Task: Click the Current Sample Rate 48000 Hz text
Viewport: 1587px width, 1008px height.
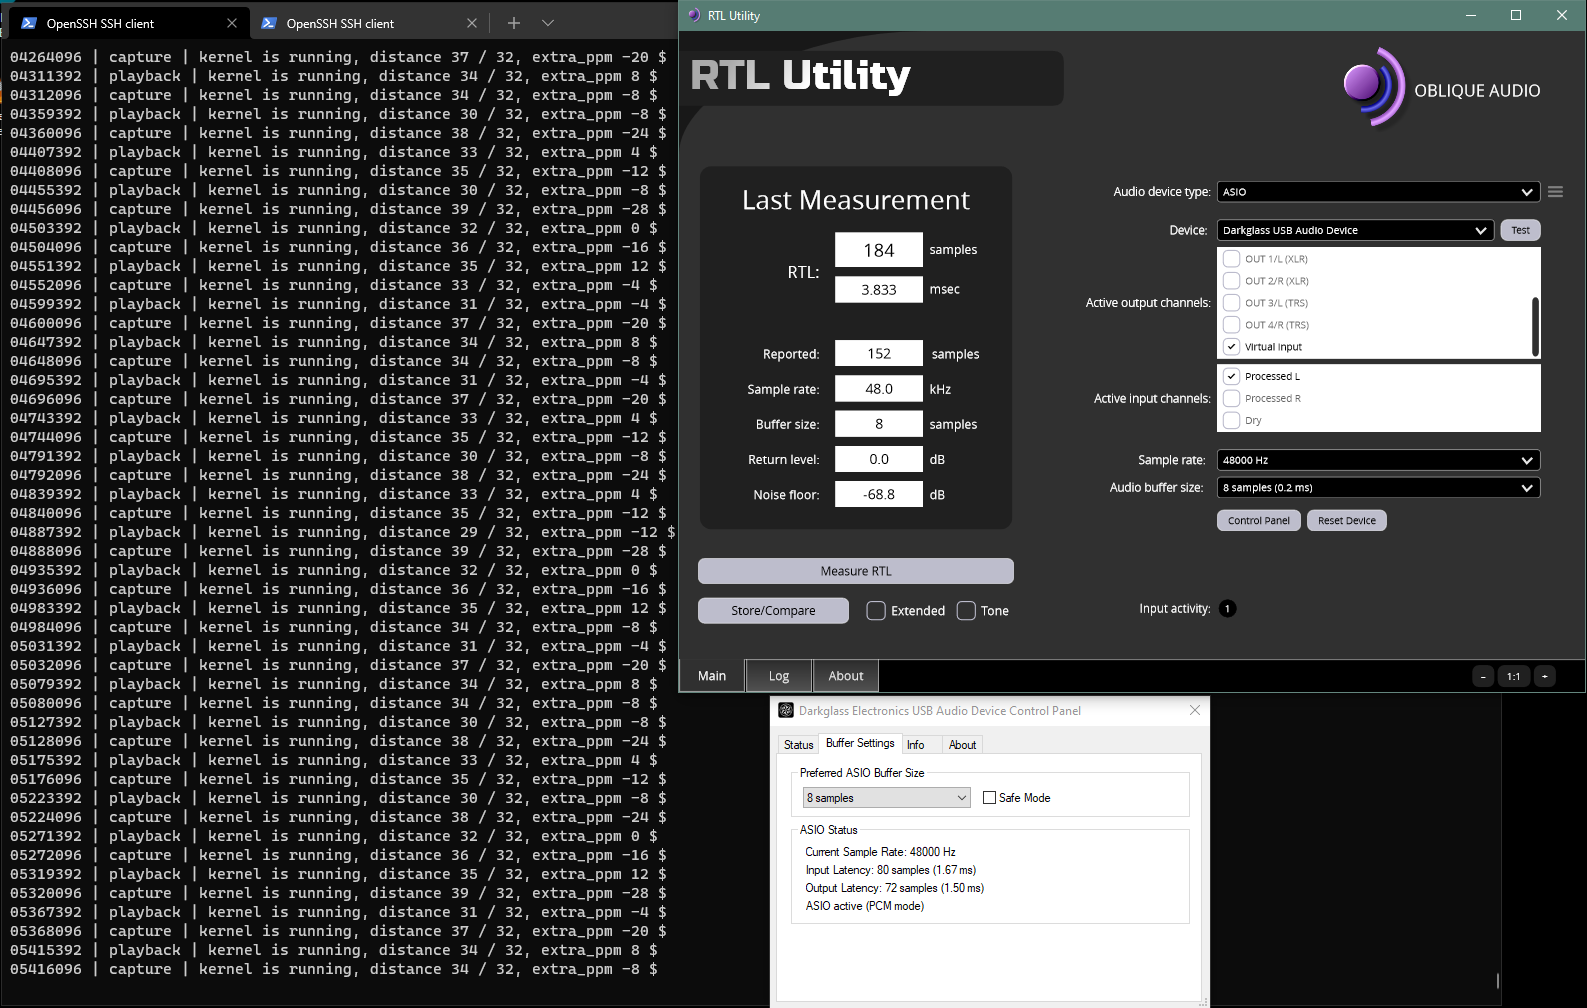Action: tap(880, 852)
